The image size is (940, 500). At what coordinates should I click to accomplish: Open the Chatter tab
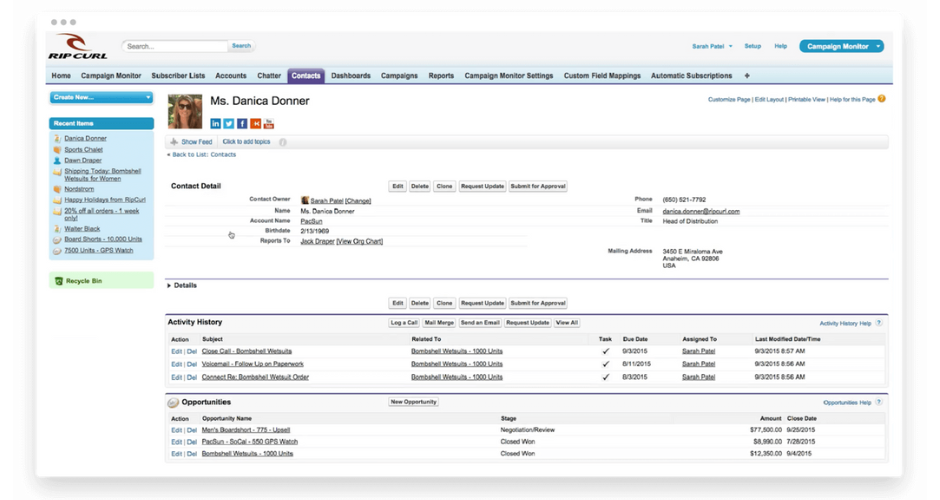[269, 76]
